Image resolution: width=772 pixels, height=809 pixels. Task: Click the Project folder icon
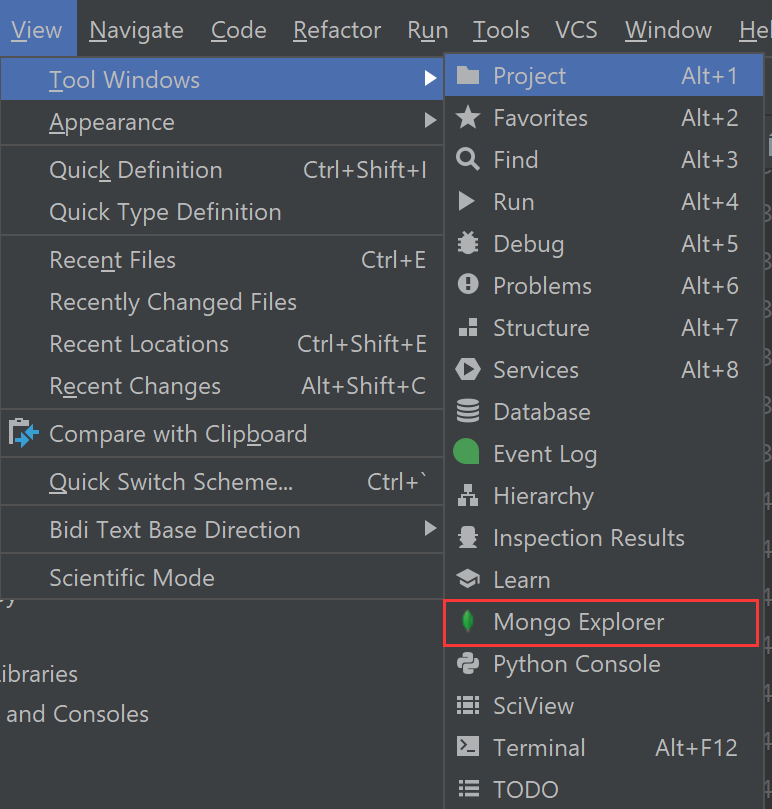(466, 75)
